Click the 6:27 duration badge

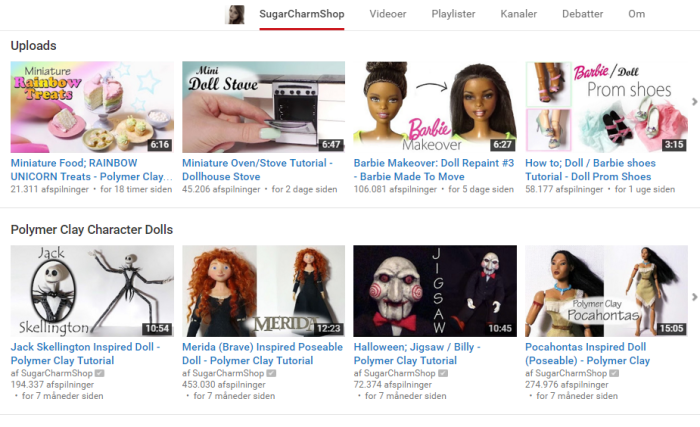[502, 145]
